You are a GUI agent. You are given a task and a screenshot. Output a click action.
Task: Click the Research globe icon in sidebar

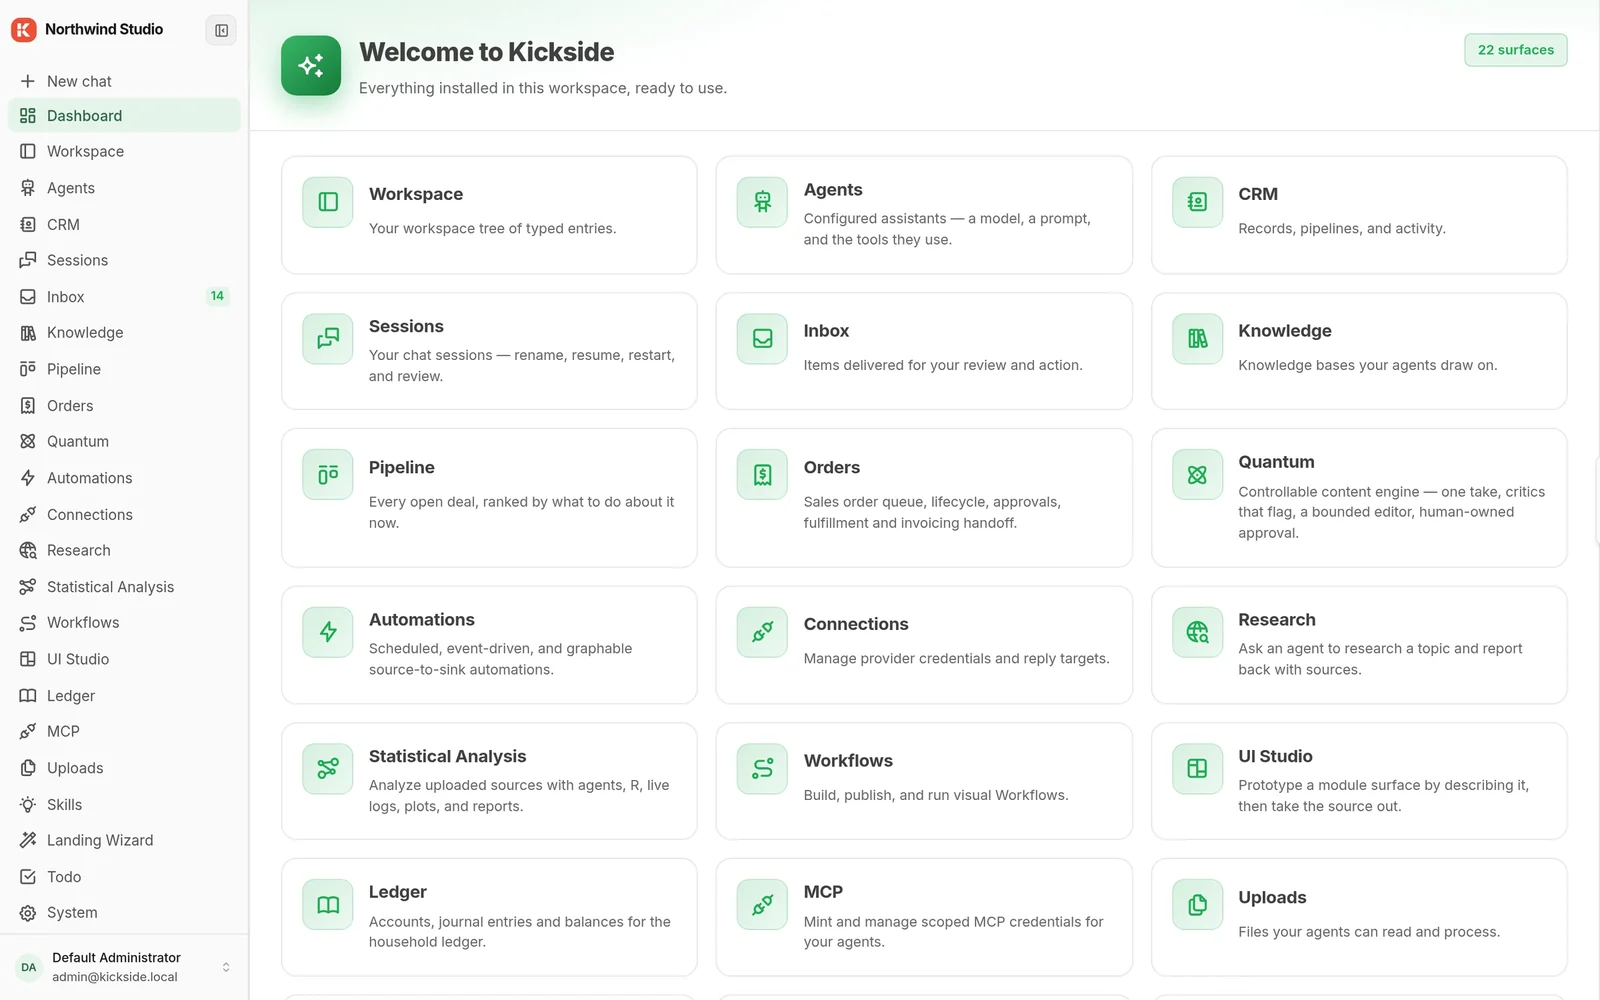[28, 550]
